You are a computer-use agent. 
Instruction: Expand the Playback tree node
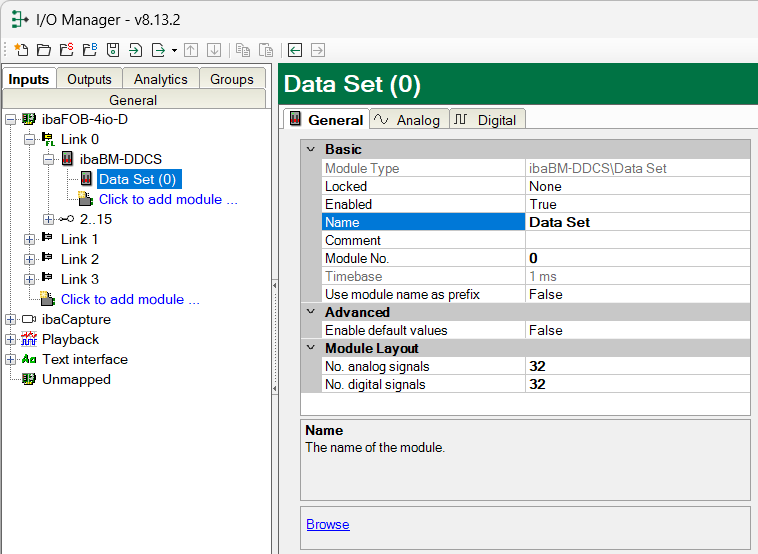pyautogui.click(x=11, y=339)
